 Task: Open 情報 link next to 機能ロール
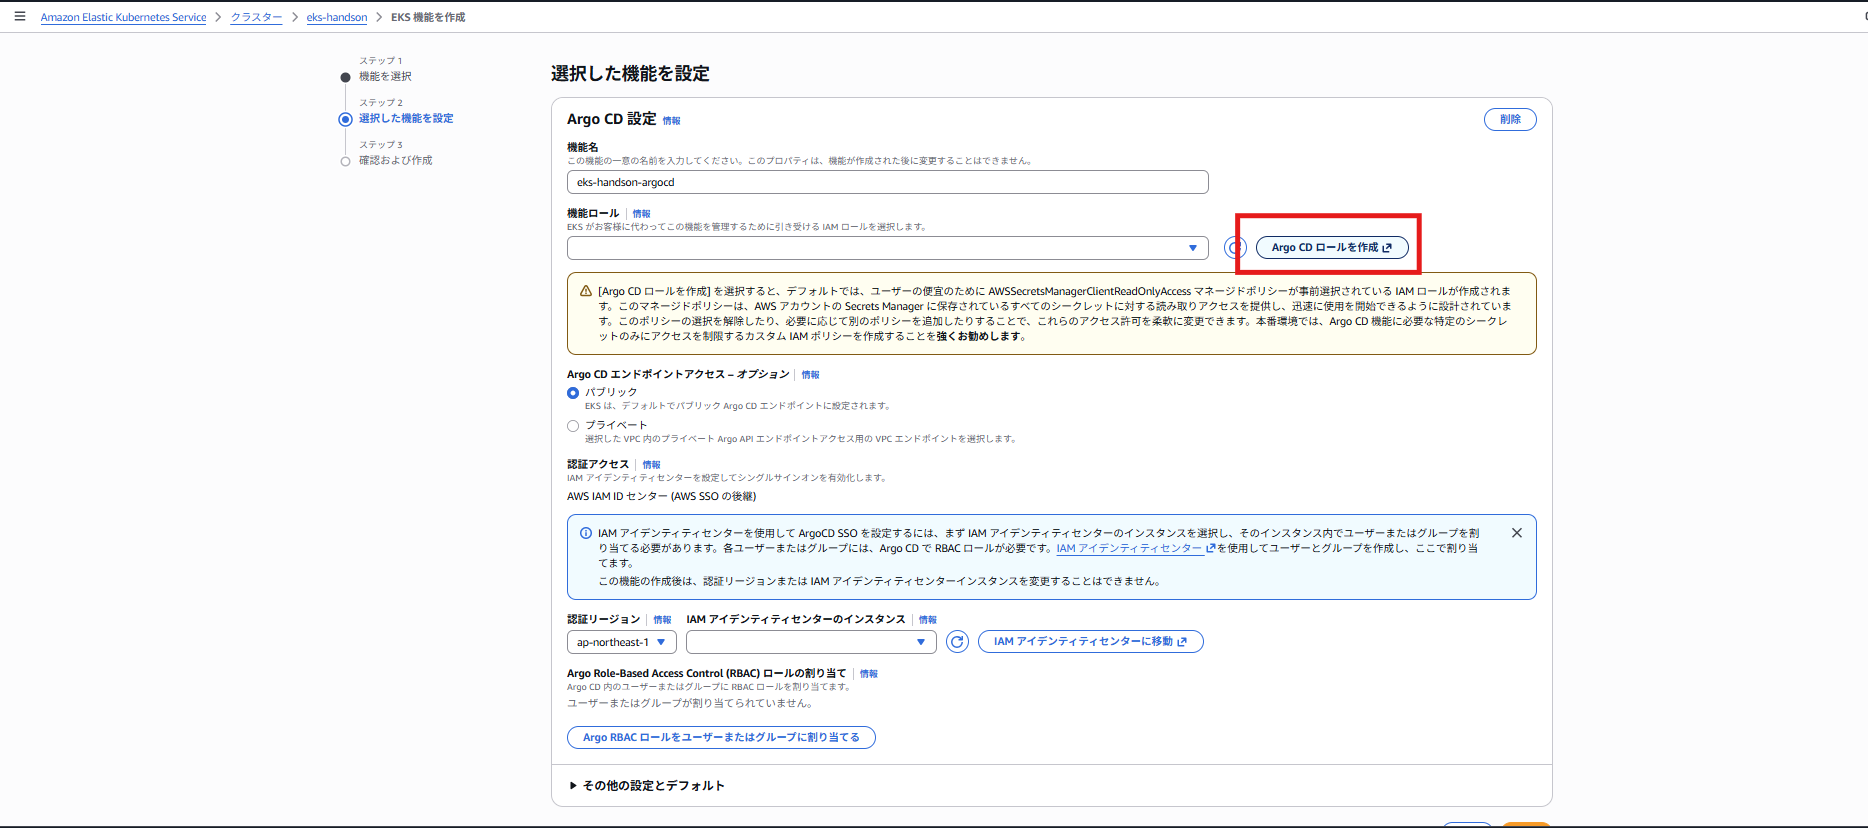(x=641, y=214)
